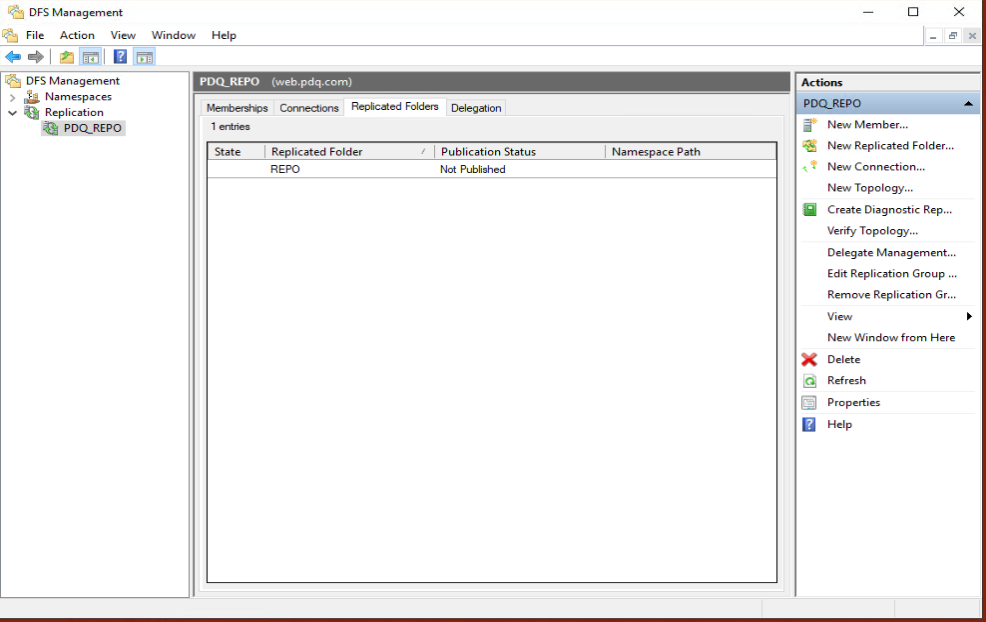The image size is (986, 622).
Task: Restore the inner MDI child window
Action: click(953, 36)
